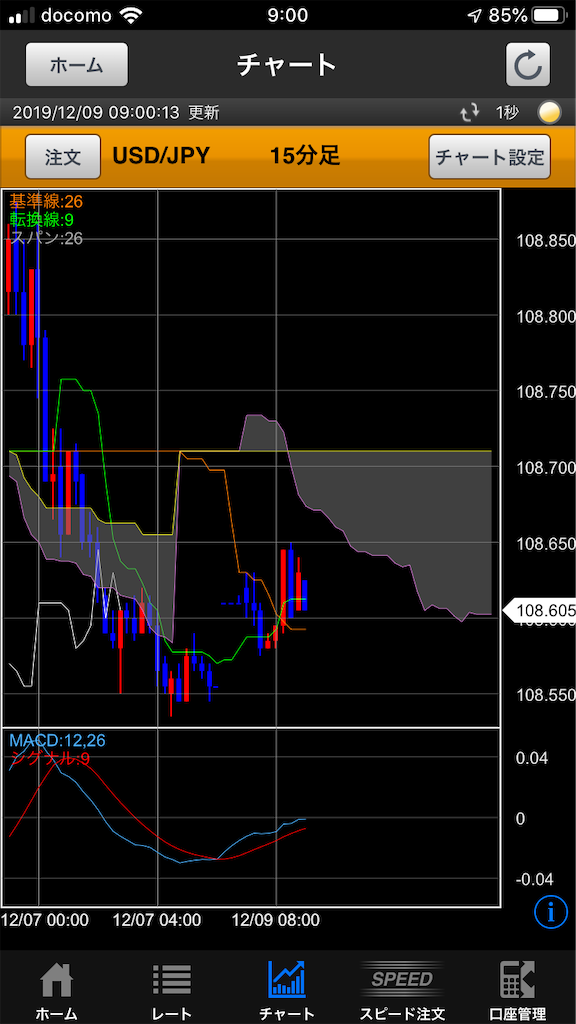This screenshot has height=1024, width=576.
Task: Tap the 108.550 price axis label
Action: pos(545,695)
